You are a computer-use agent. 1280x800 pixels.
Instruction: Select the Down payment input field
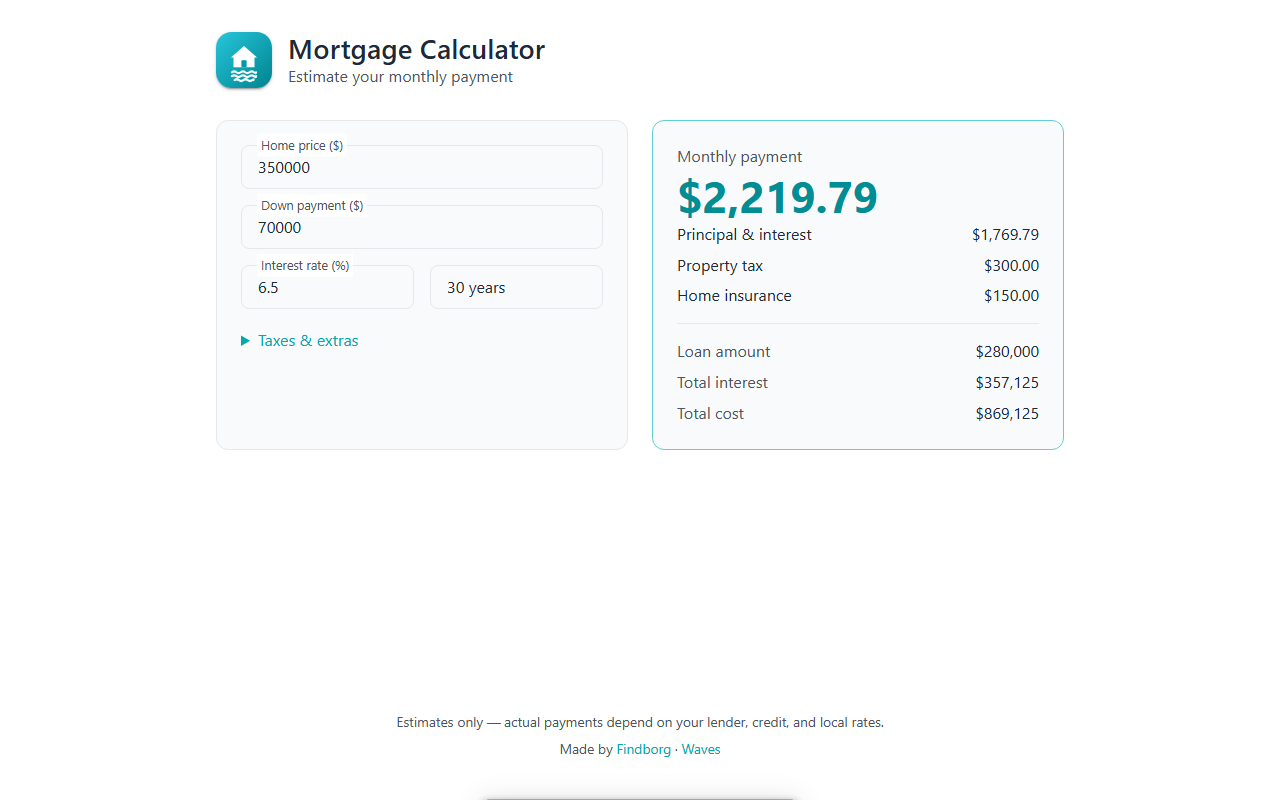(422, 227)
